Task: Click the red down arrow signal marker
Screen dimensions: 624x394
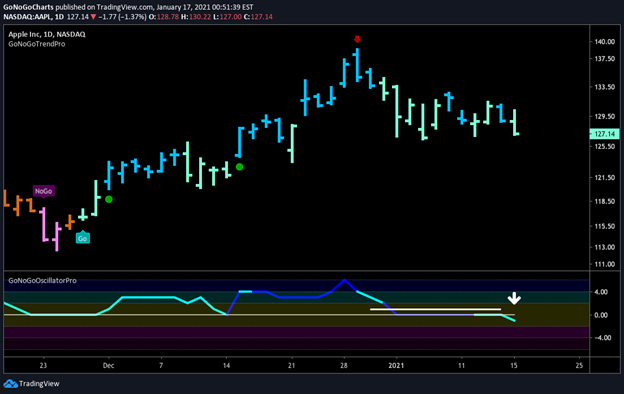Action: (357, 39)
